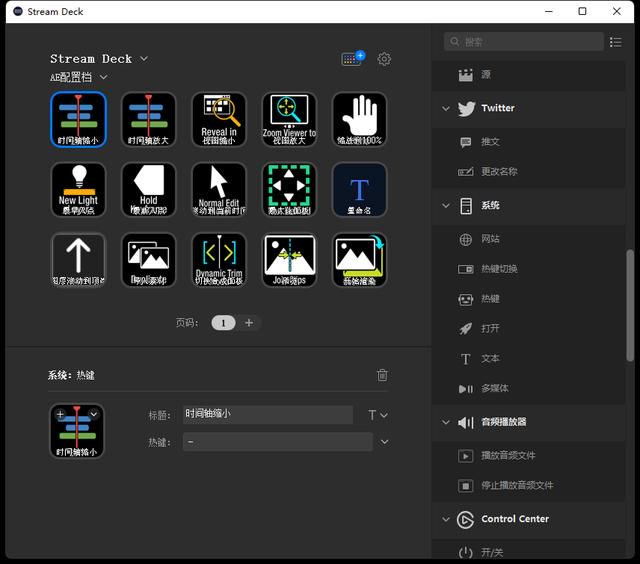Choose the 热键切换 hotkey switch action
The image size is (640, 564).
pyautogui.click(x=529, y=269)
